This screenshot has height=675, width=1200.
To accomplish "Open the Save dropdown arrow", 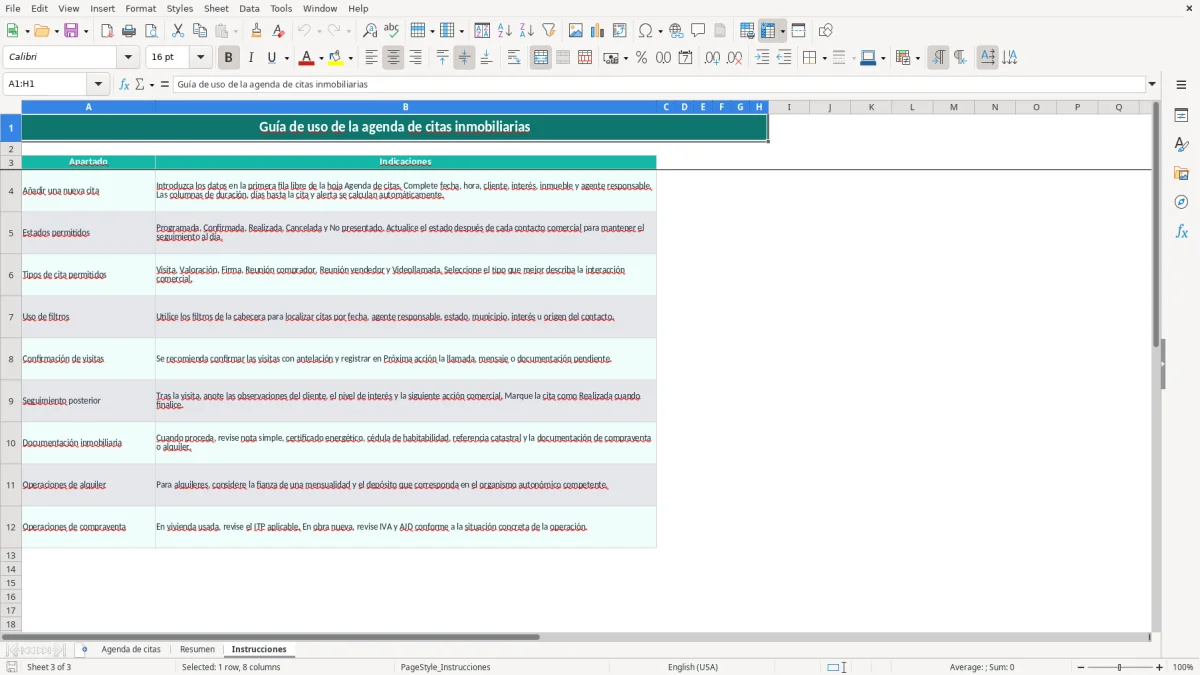I will 86,31.
